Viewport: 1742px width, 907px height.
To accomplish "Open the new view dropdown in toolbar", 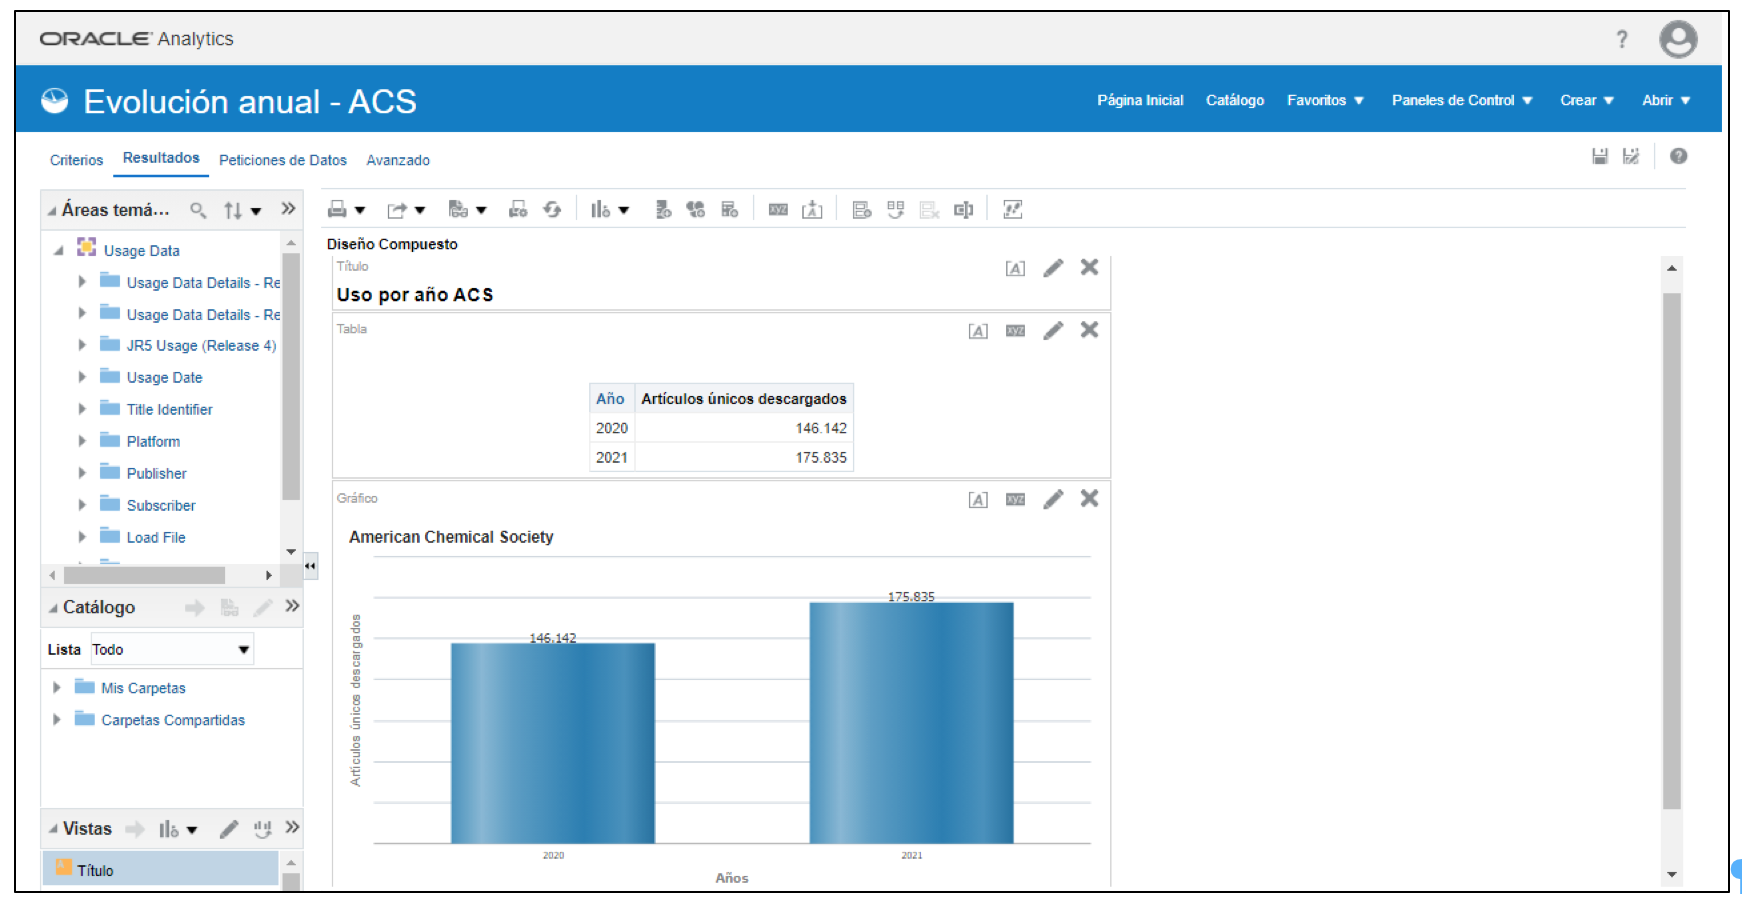I will point(608,210).
